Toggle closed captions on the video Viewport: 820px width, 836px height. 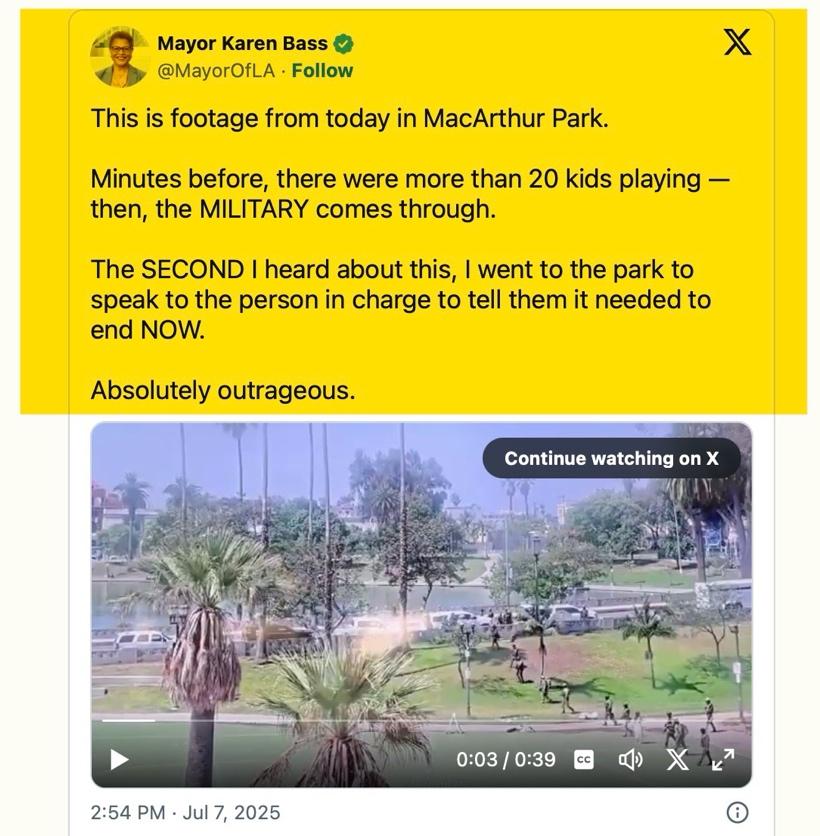click(584, 759)
